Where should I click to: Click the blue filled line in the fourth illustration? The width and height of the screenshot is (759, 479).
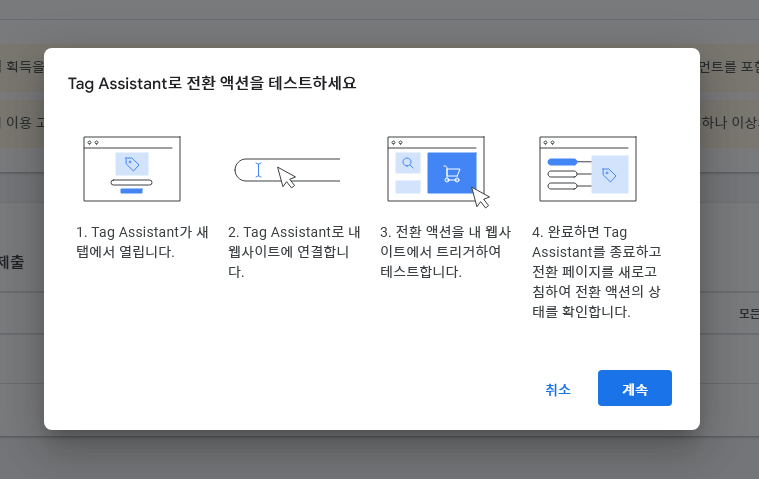[563, 162]
